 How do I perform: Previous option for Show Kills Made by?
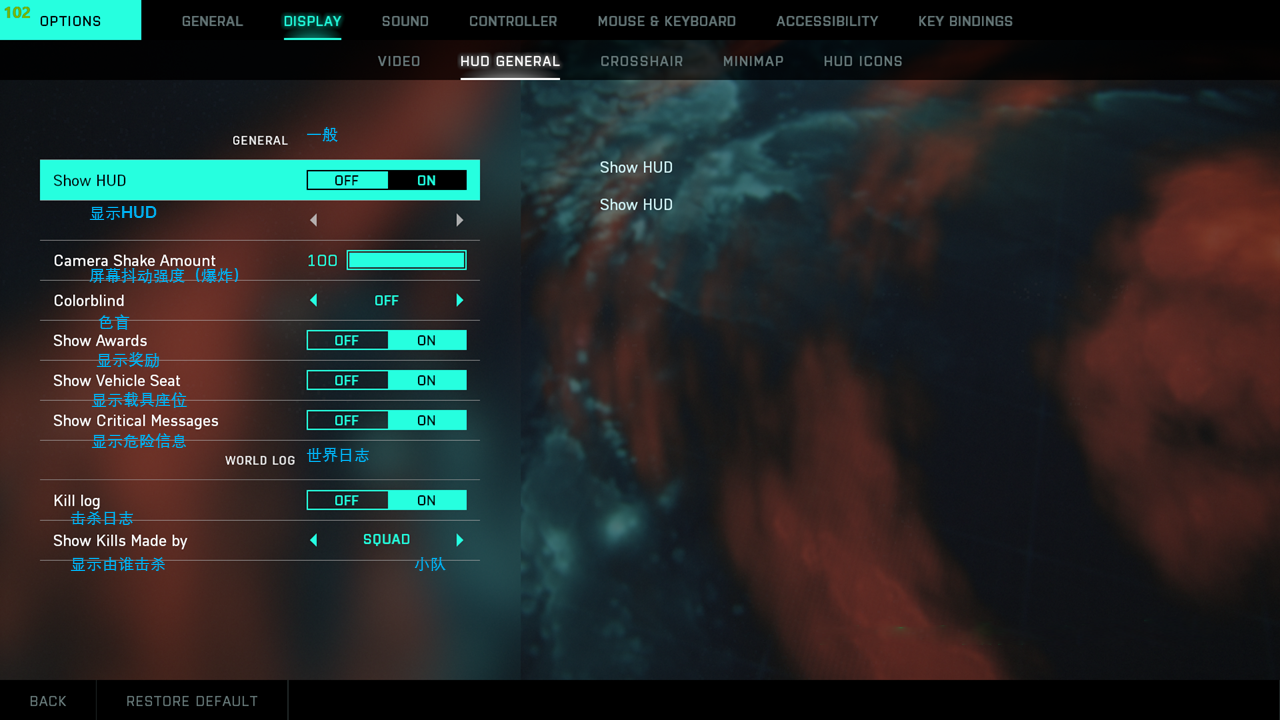(313, 540)
